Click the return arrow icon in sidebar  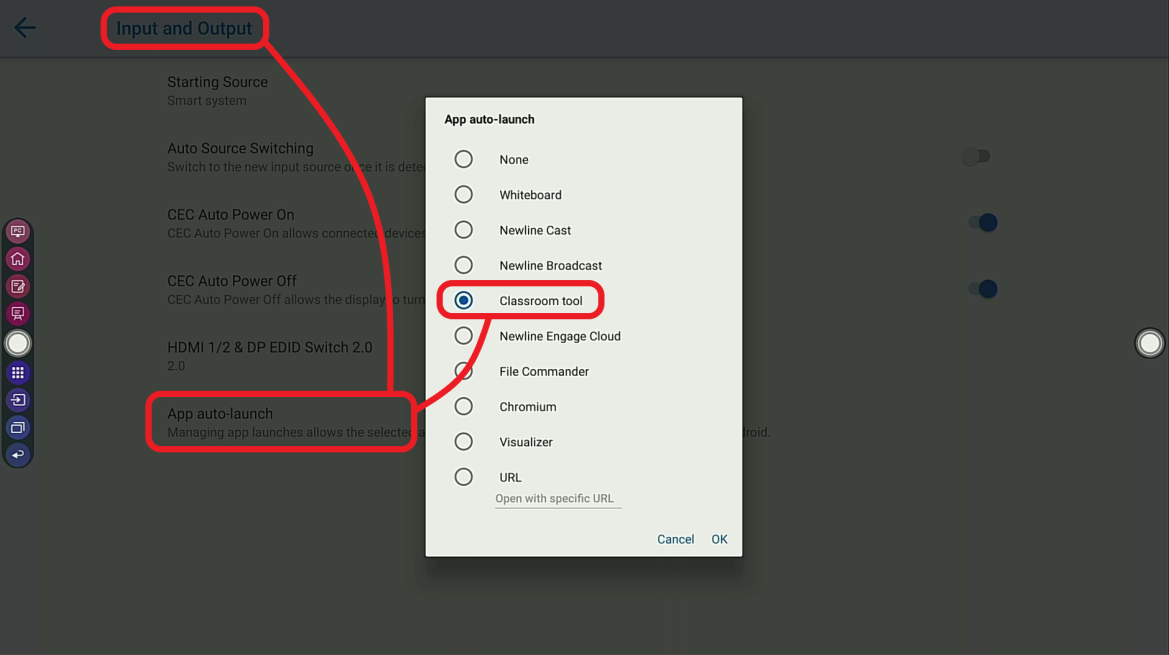(x=18, y=455)
